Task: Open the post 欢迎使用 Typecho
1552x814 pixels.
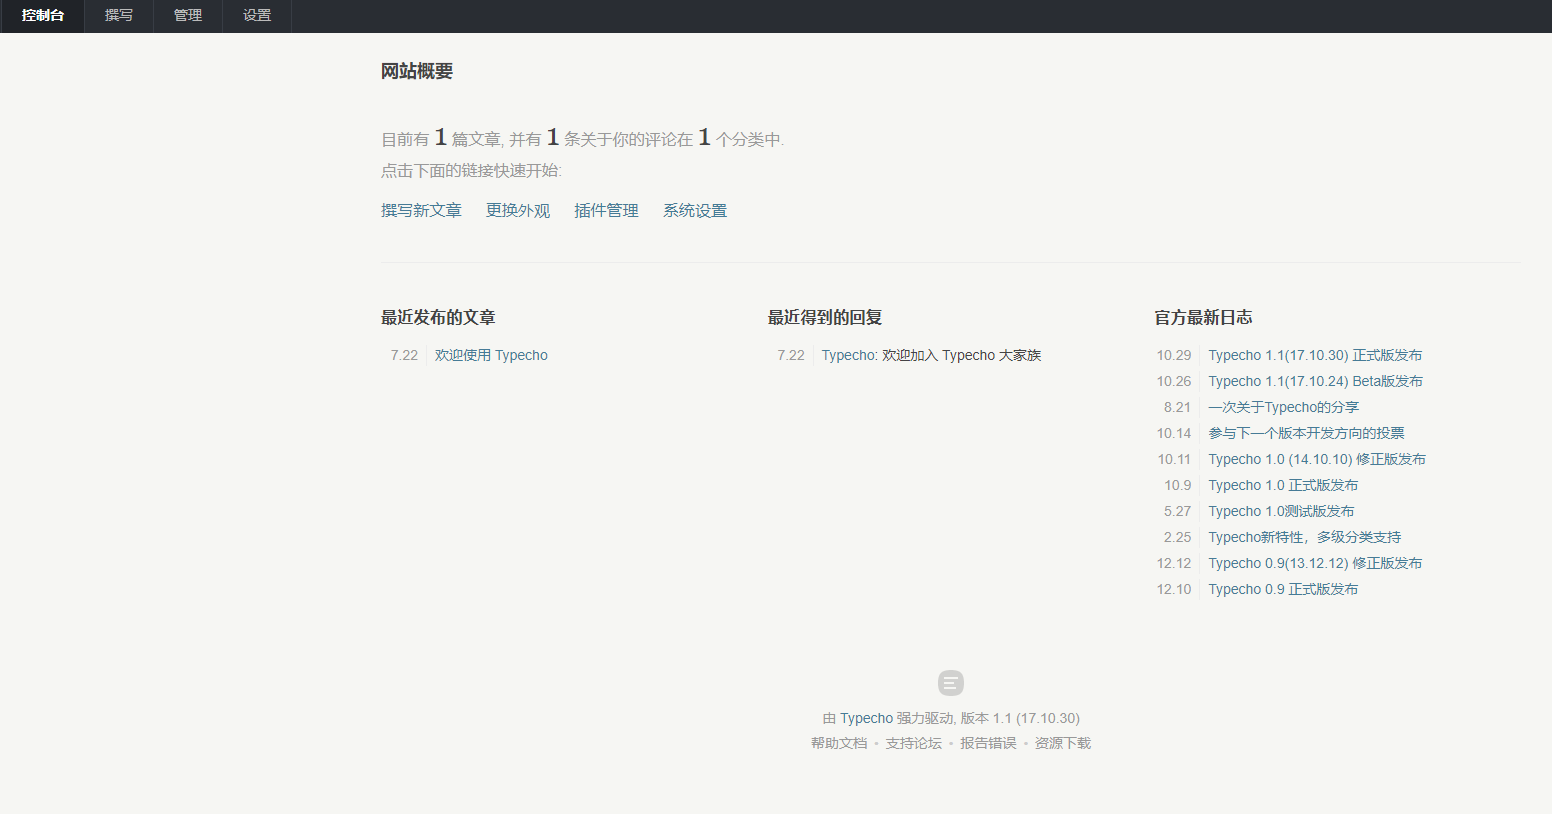Action: (491, 355)
